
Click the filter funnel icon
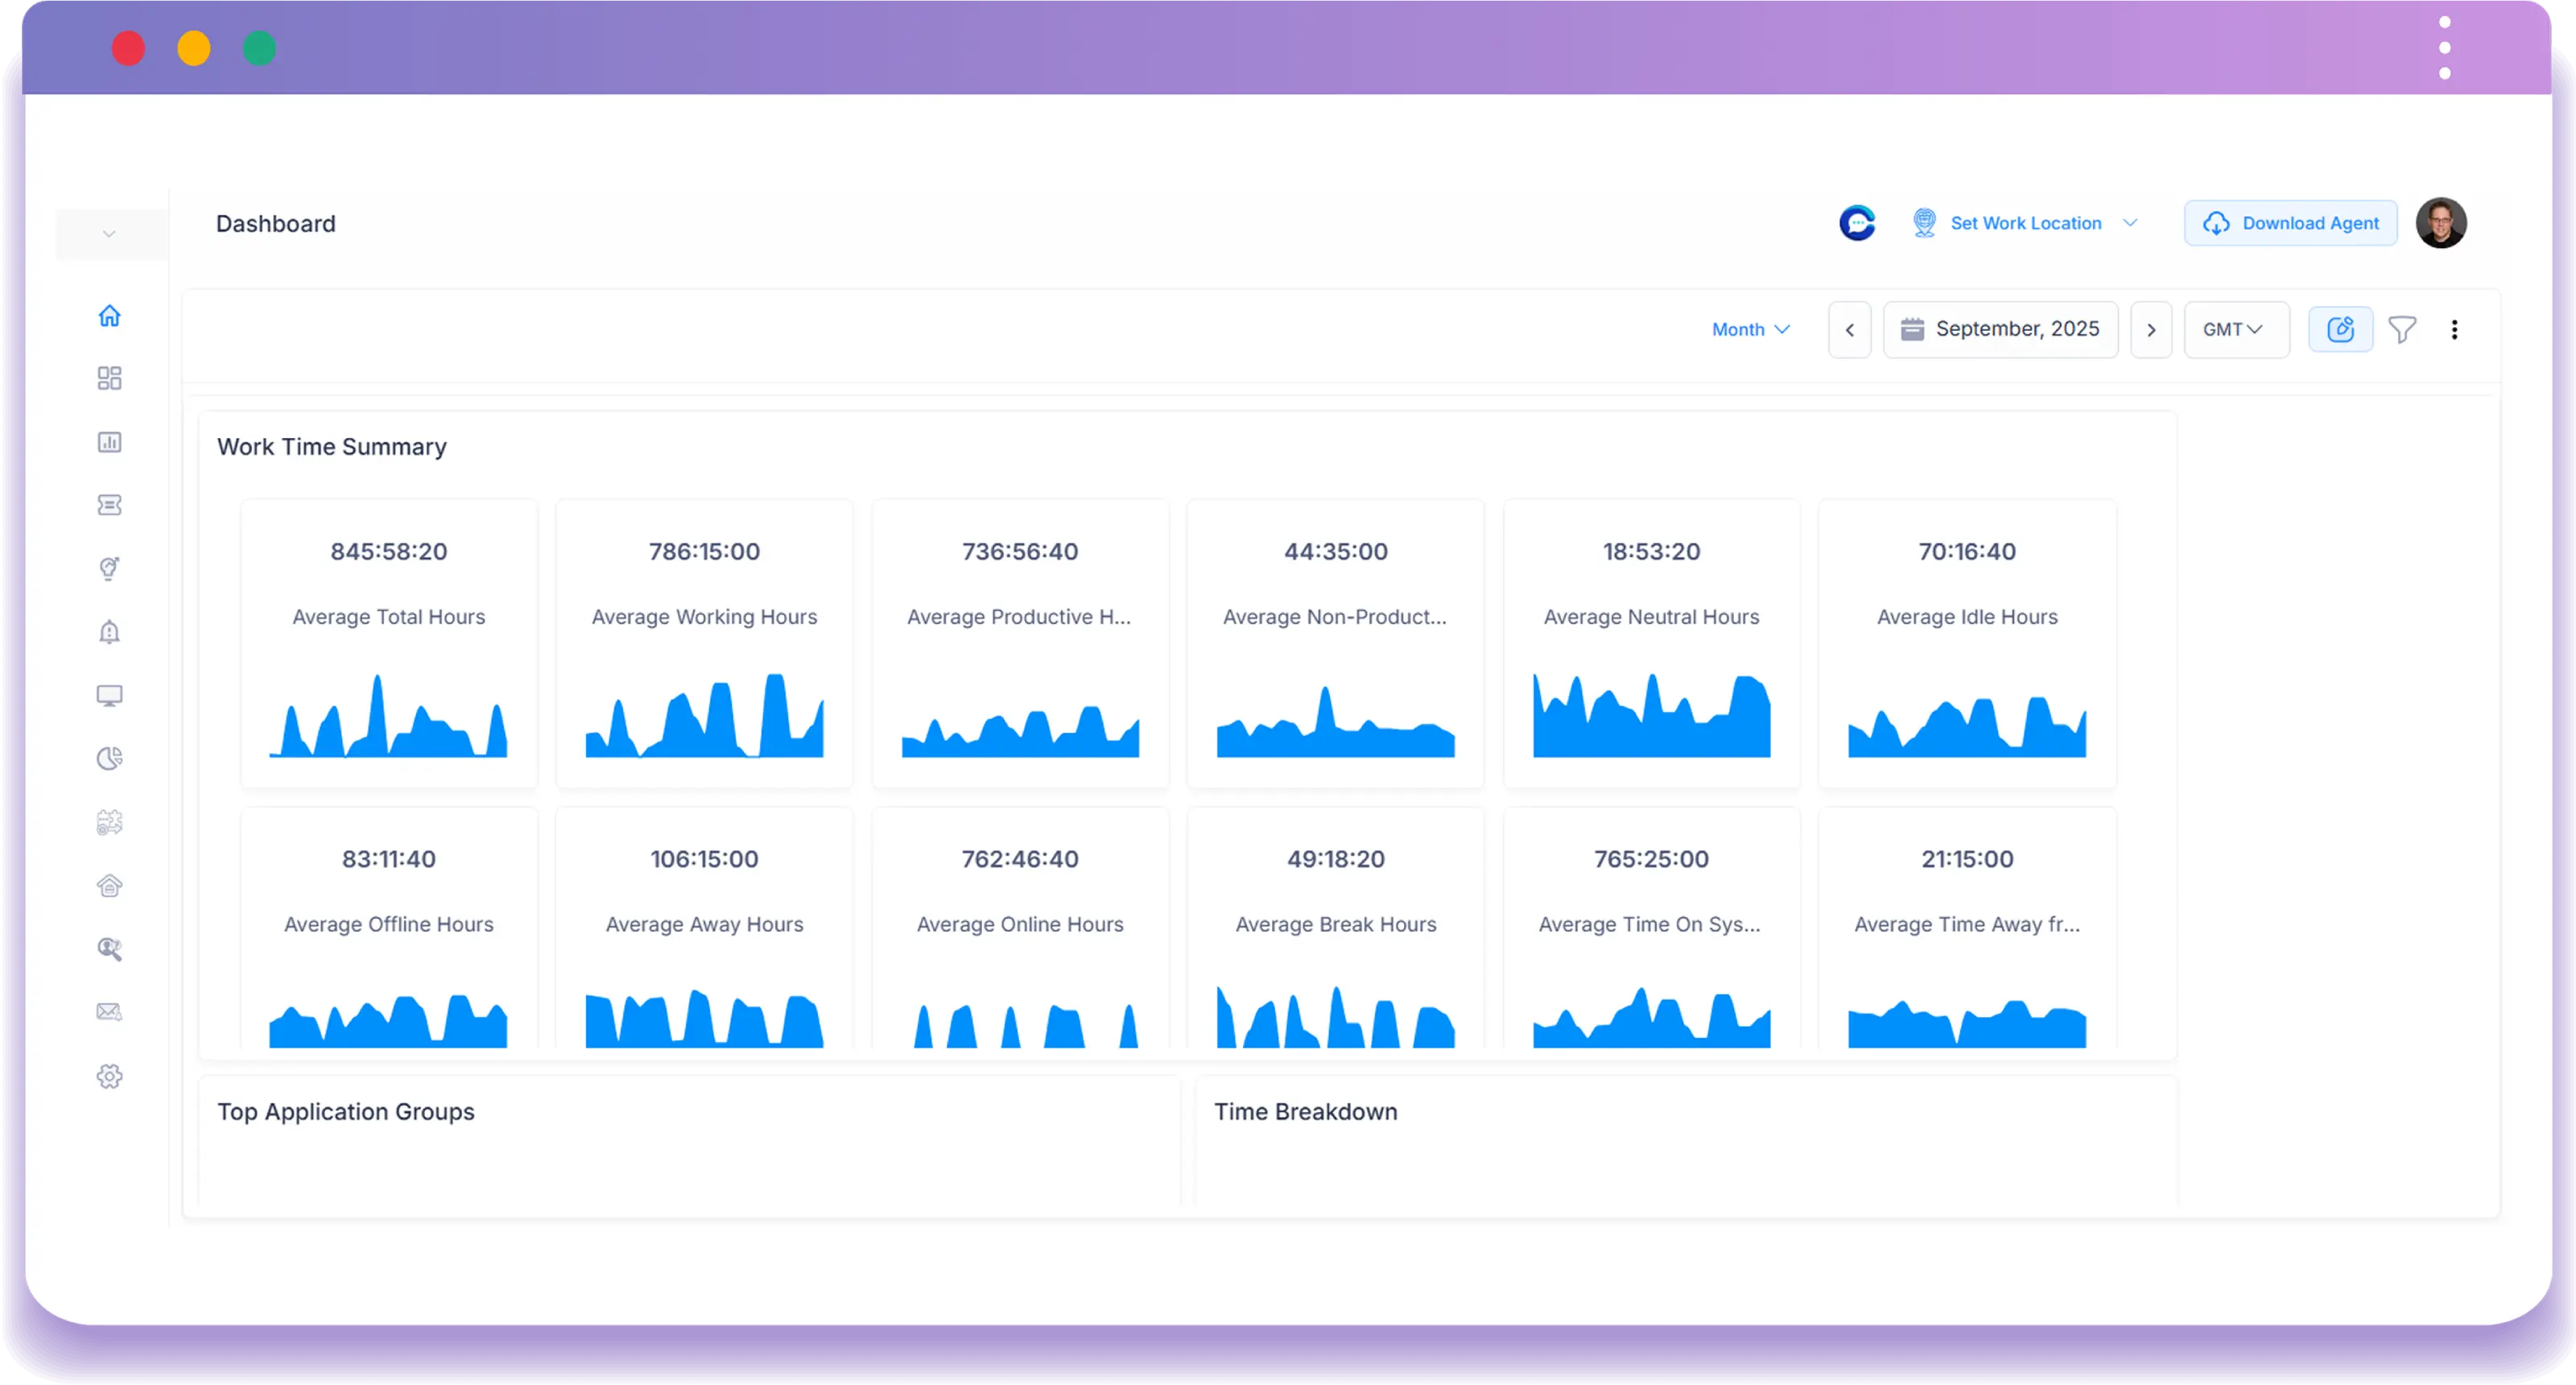tap(2402, 329)
